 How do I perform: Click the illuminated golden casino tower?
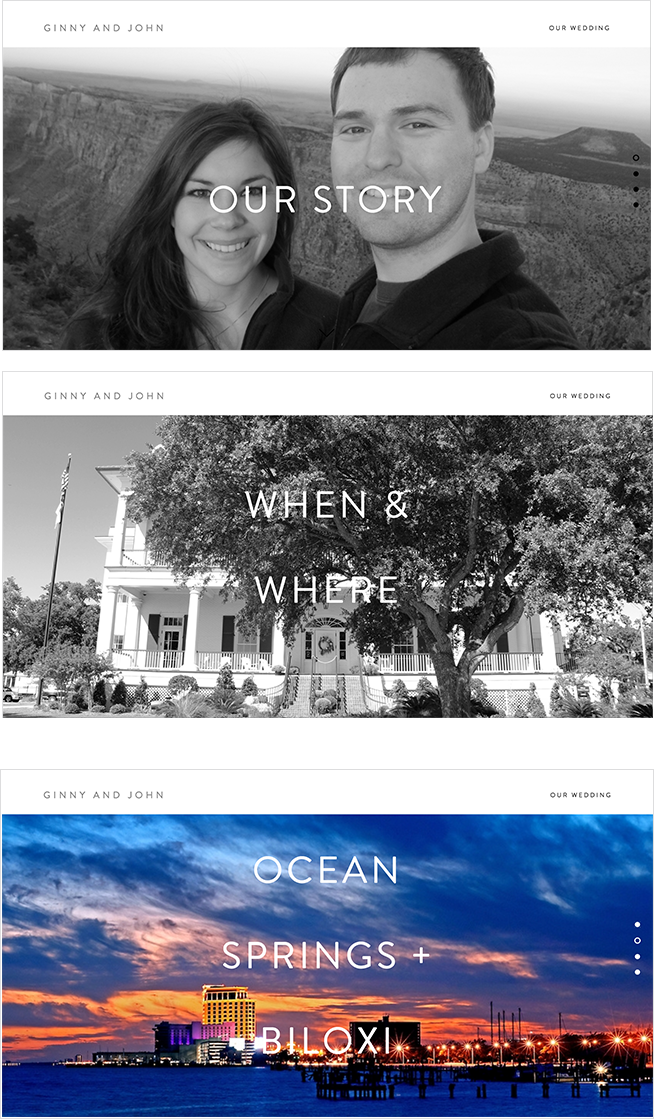click(228, 1012)
